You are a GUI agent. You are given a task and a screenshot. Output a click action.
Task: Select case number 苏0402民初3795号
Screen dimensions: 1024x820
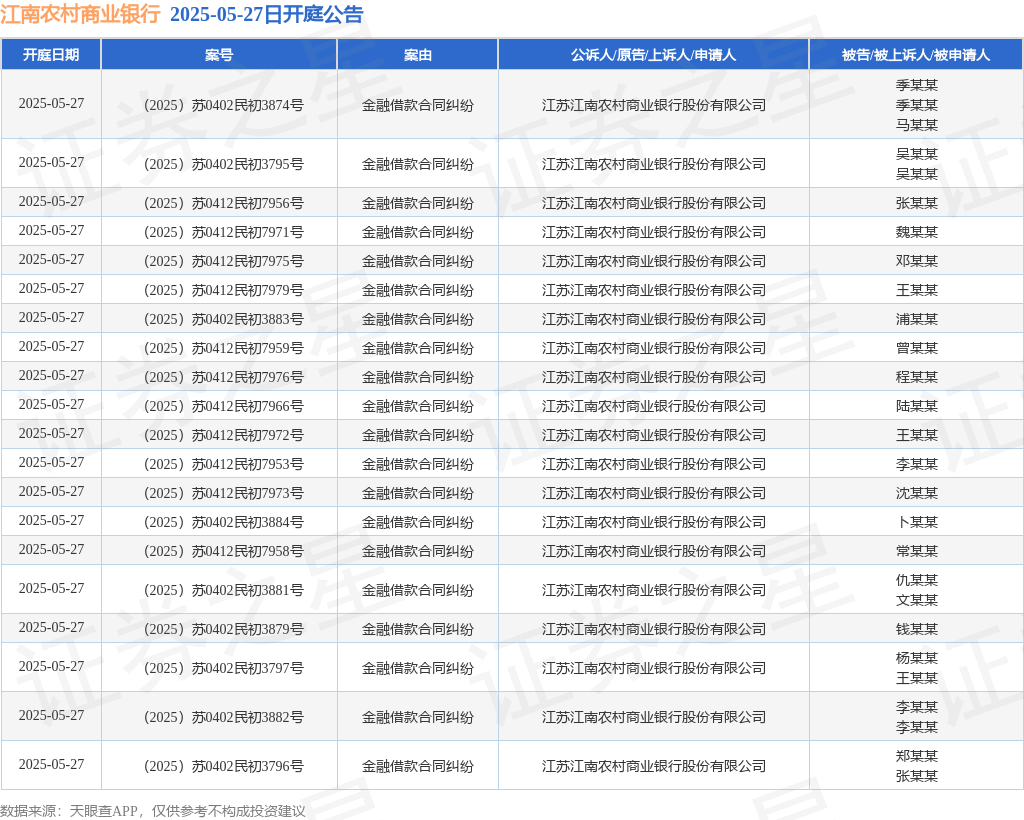point(224,164)
